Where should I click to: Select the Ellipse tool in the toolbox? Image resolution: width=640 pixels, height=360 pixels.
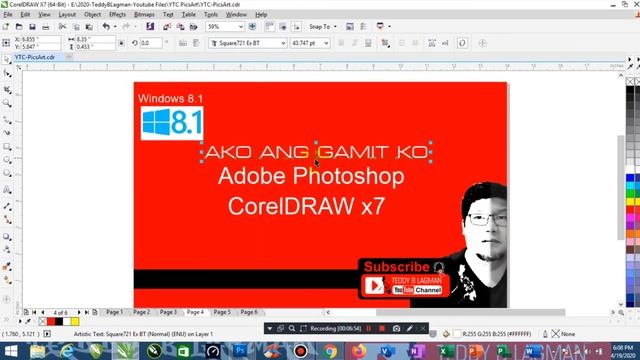click(x=7, y=160)
